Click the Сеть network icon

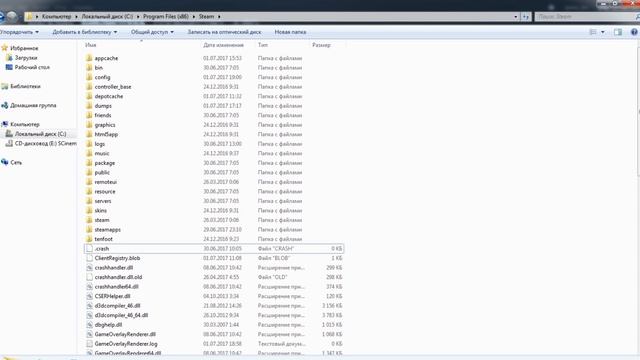coord(5,162)
